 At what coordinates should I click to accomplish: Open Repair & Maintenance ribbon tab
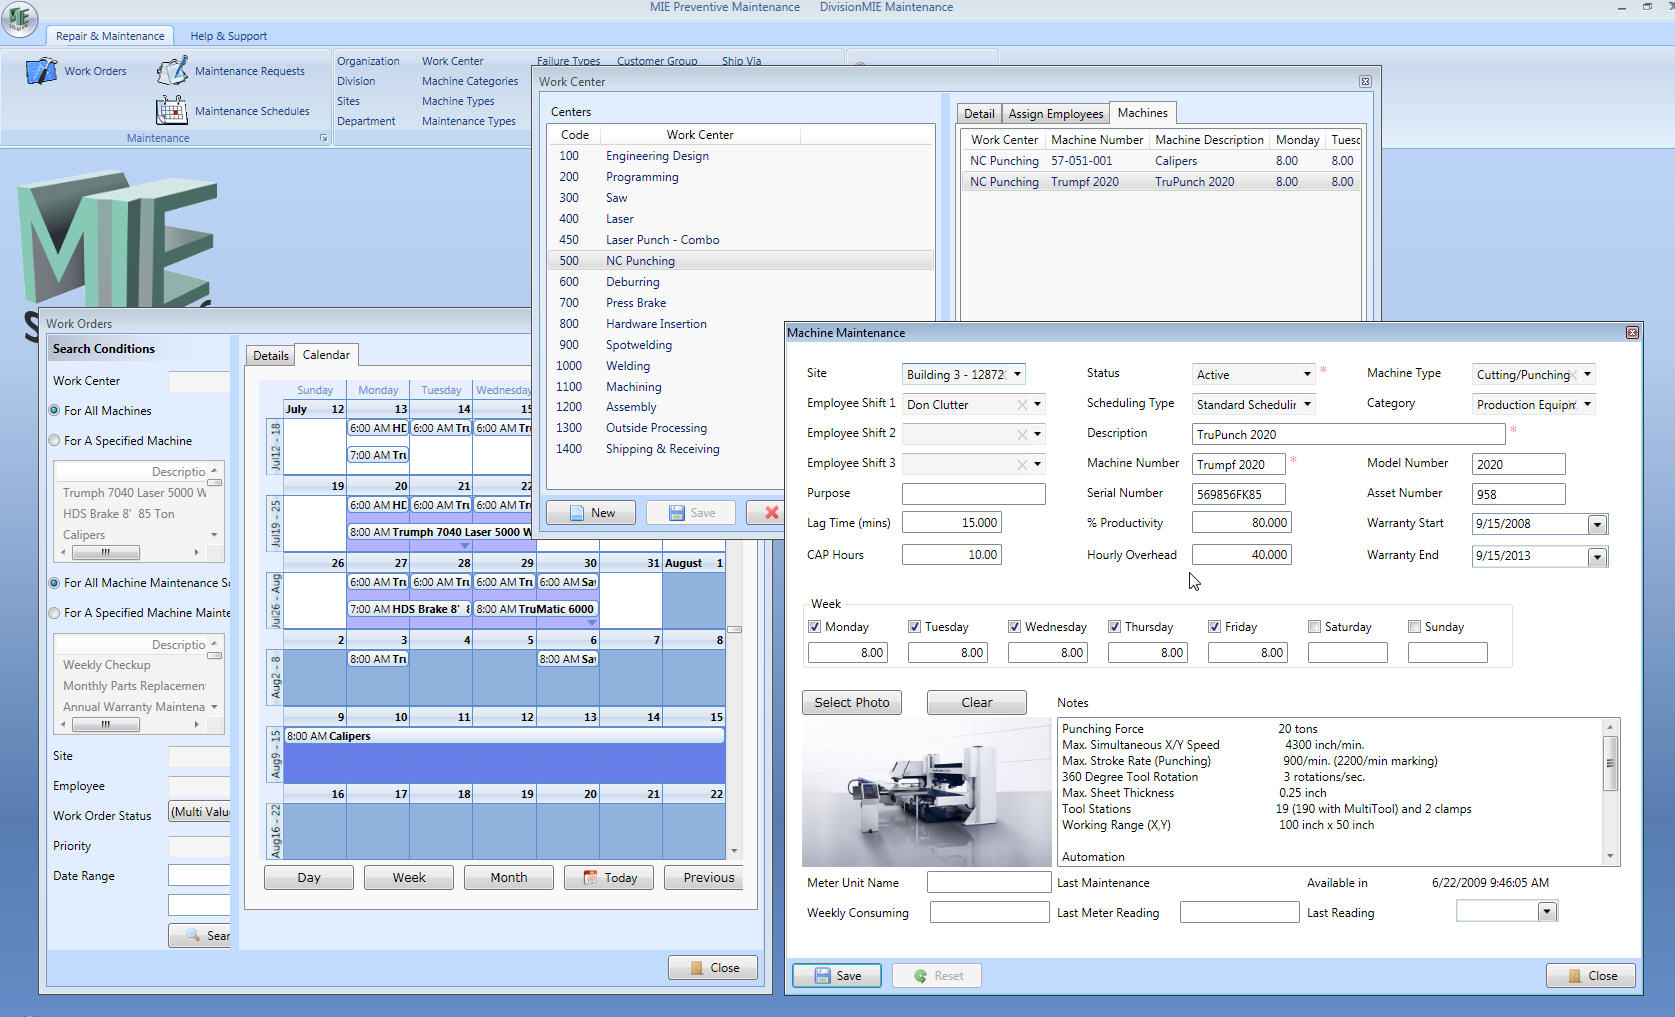point(110,36)
